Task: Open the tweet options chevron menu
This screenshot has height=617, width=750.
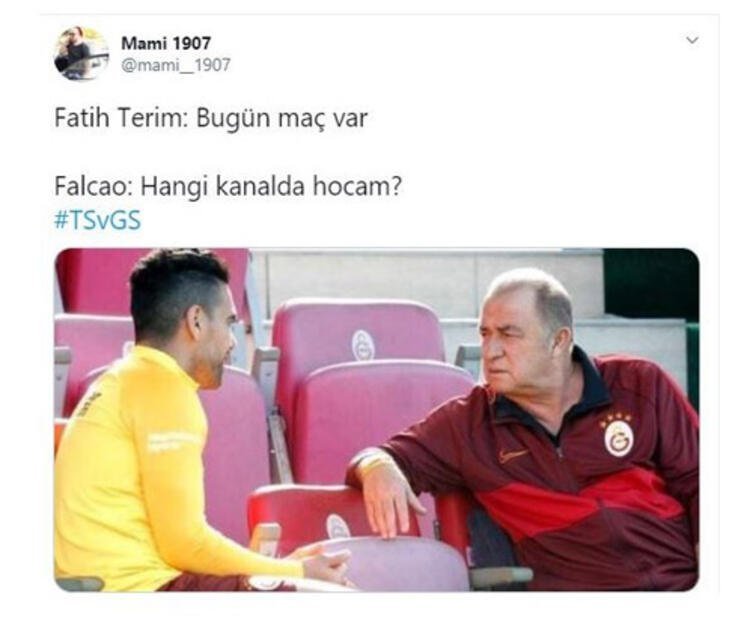Action: tap(692, 40)
